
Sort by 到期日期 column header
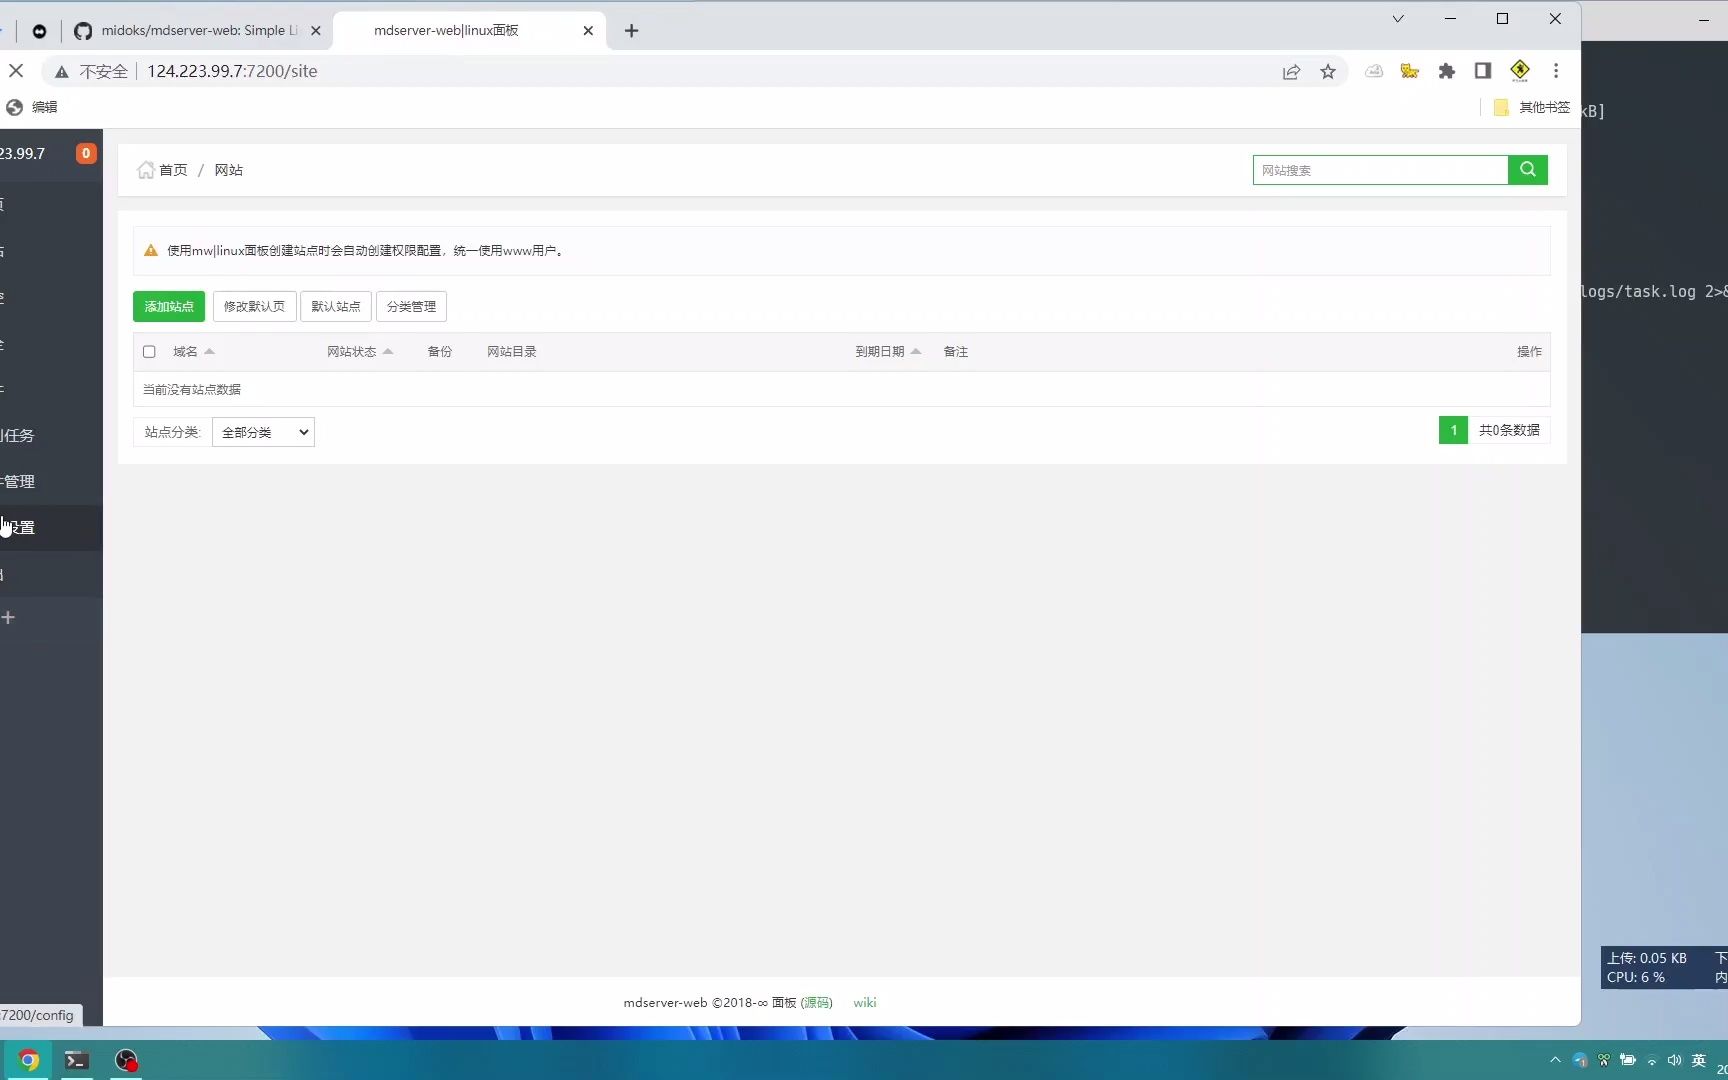point(888,352)
